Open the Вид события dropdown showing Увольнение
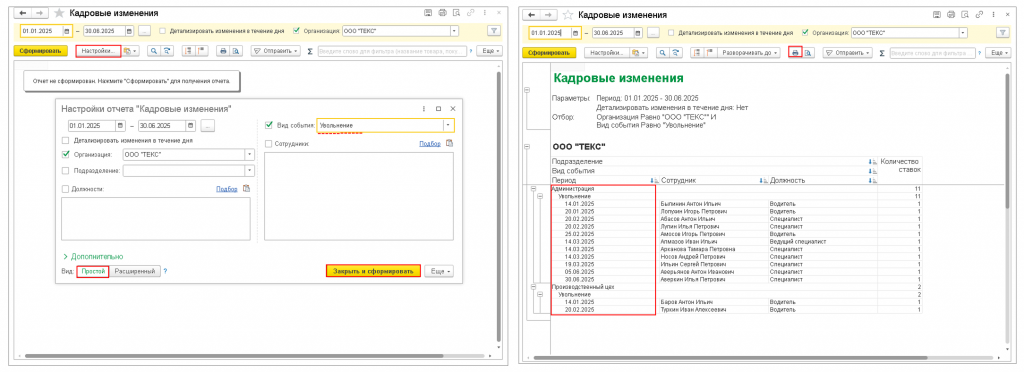The image size is (1024, 372). tap(449, 125)
